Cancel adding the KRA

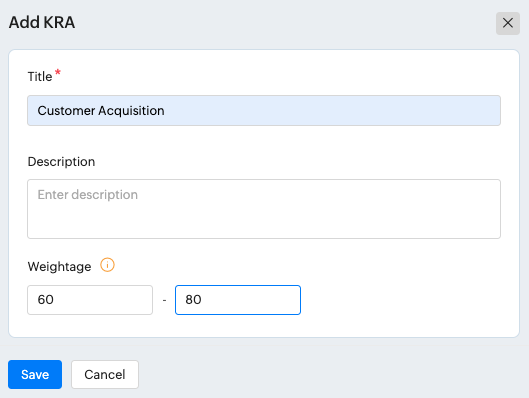click(105, 374)
